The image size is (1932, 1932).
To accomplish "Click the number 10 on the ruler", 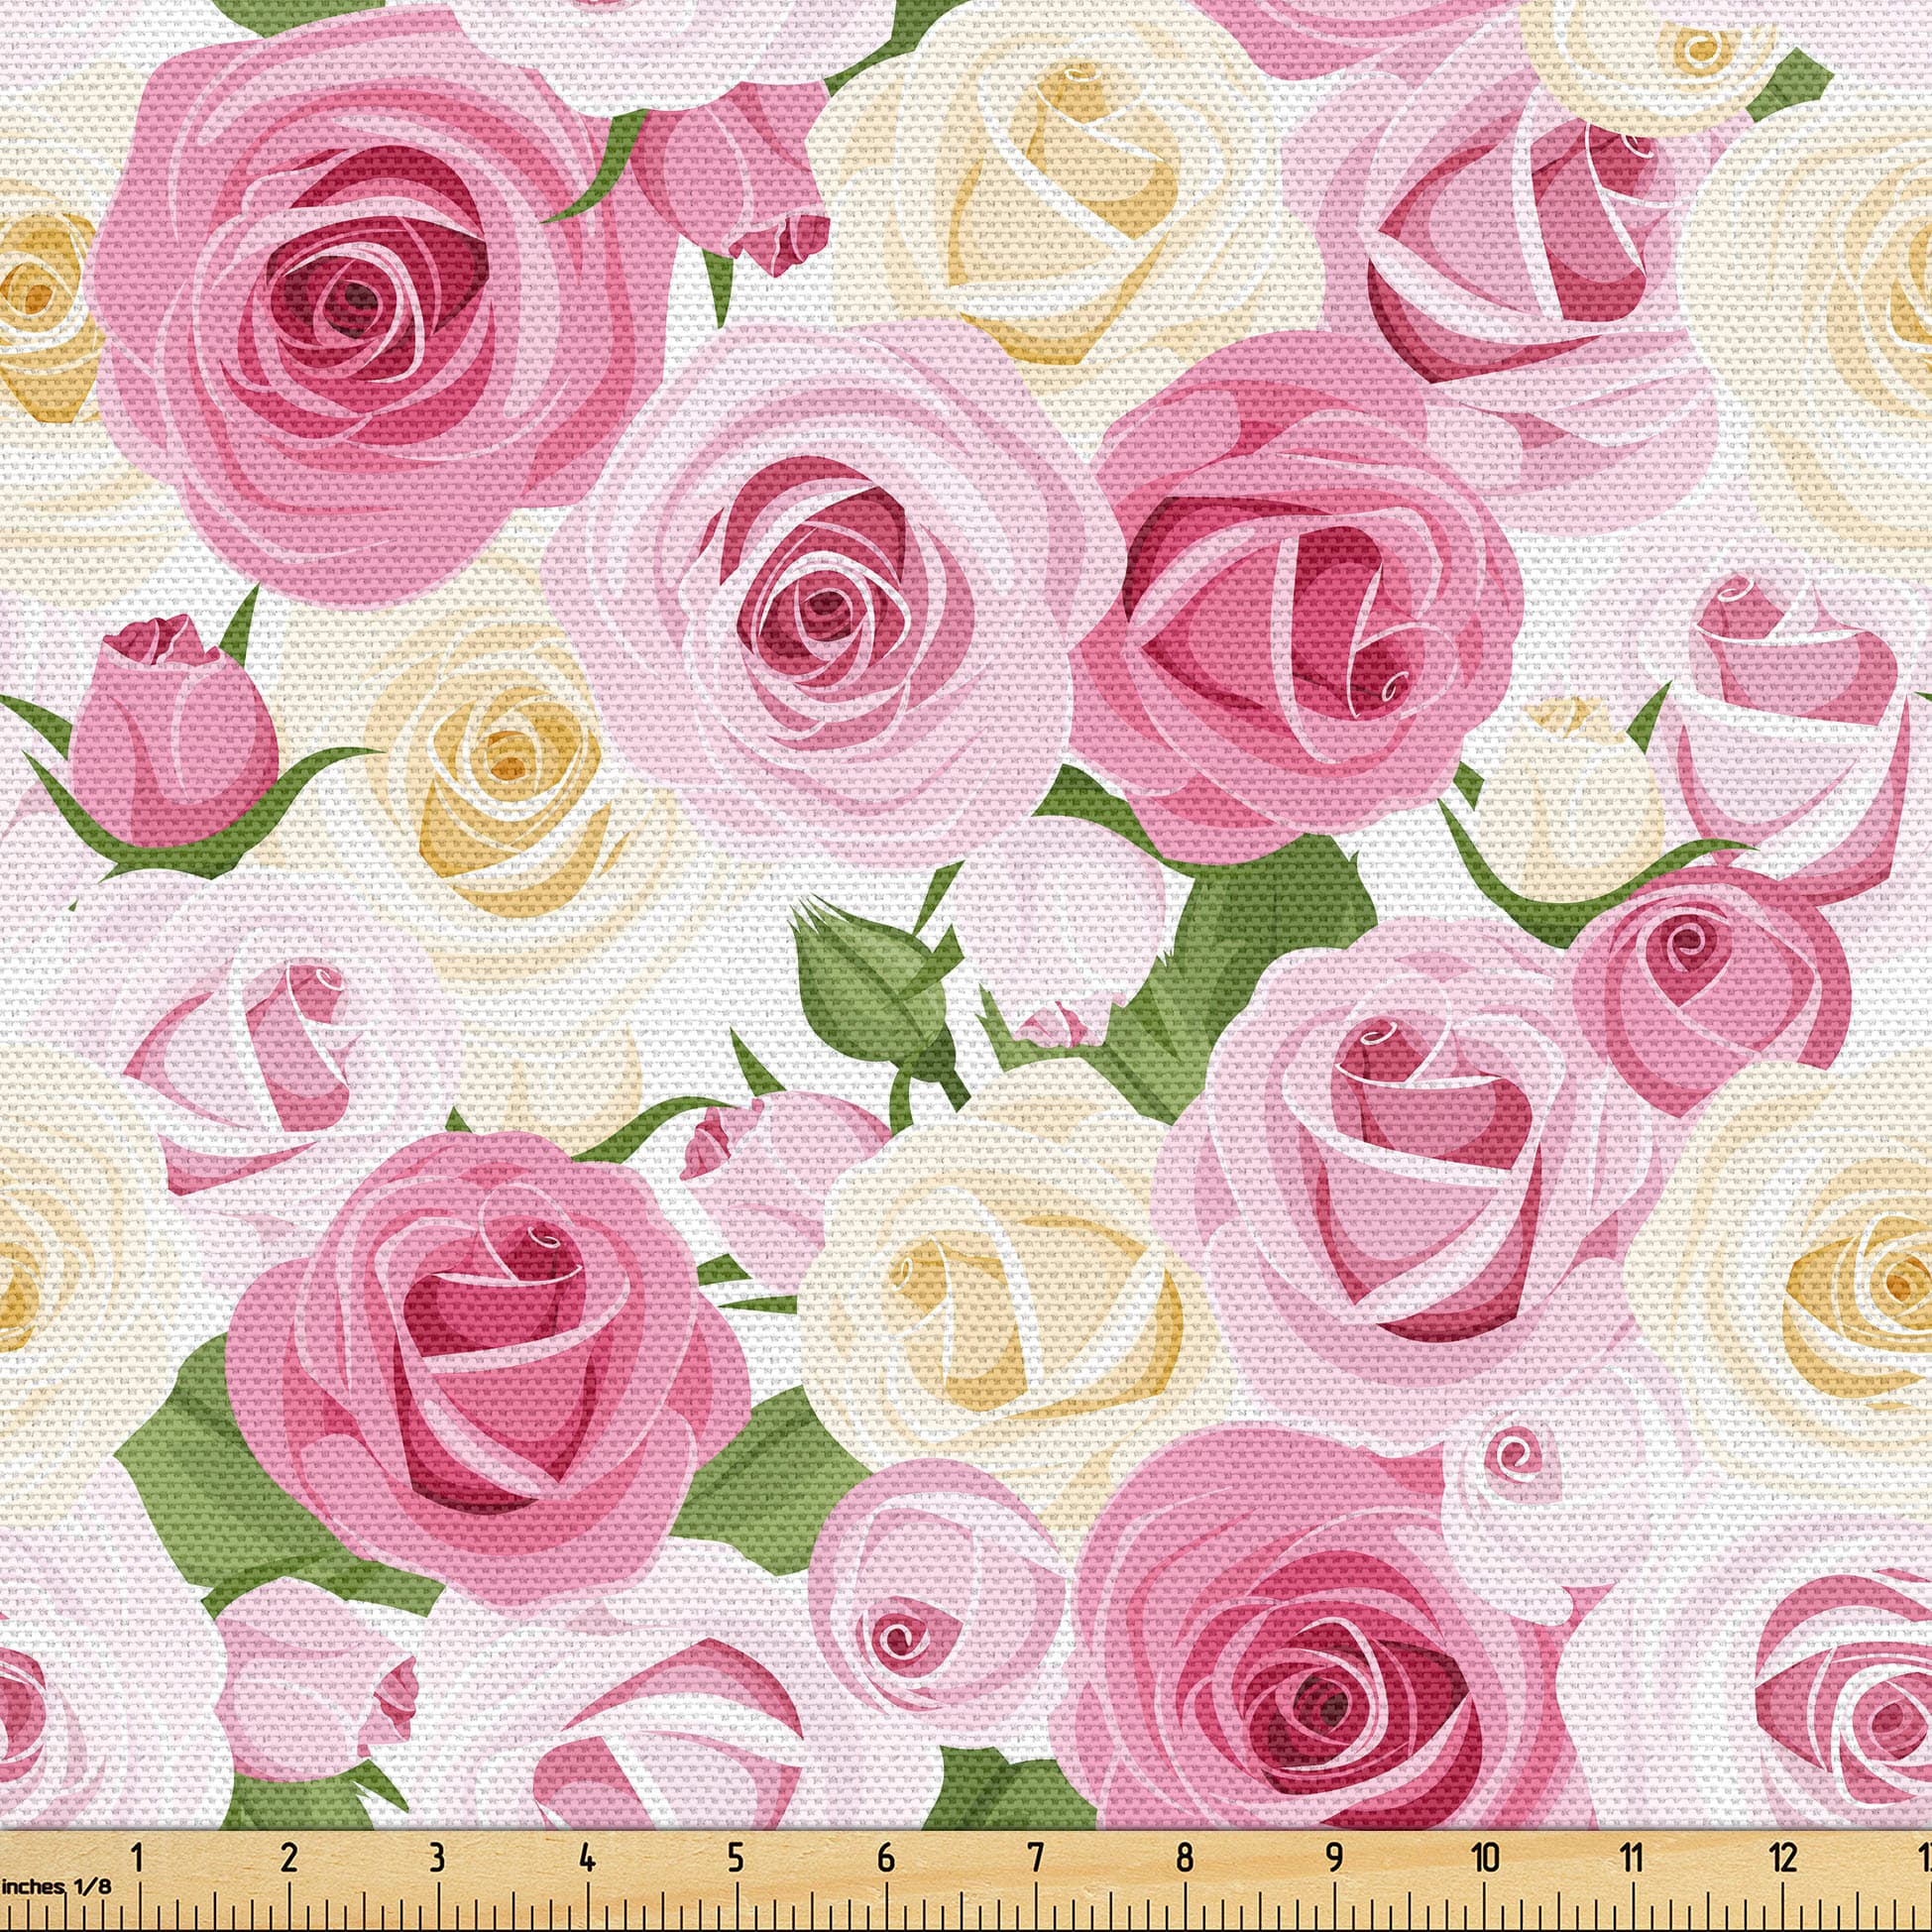I will click(x=1486, y=1859).
